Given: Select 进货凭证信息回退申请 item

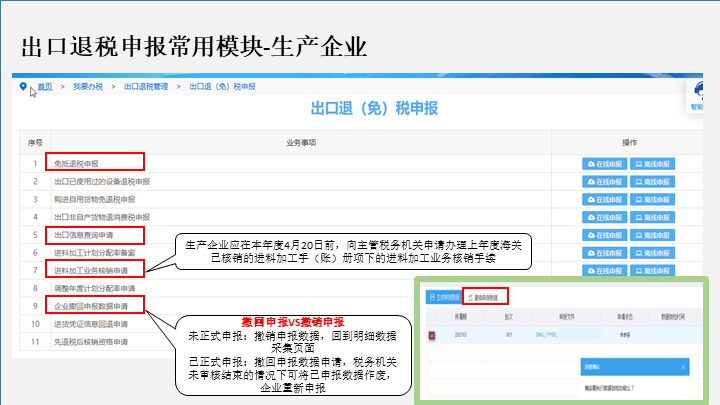Looking at the screenshot, I should click(91, 324).
